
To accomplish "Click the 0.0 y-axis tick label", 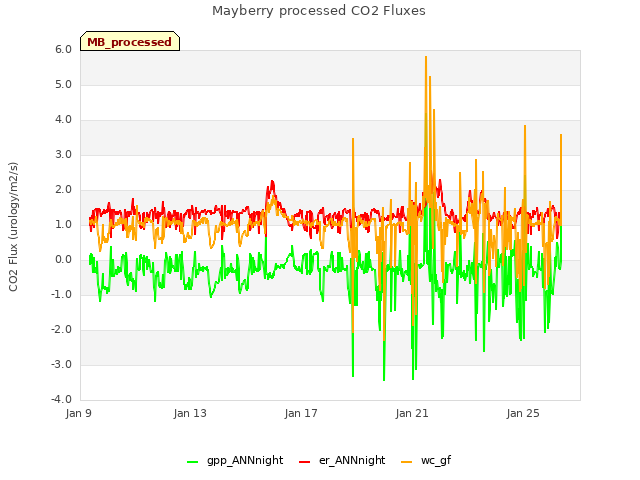I will [63, 260].
